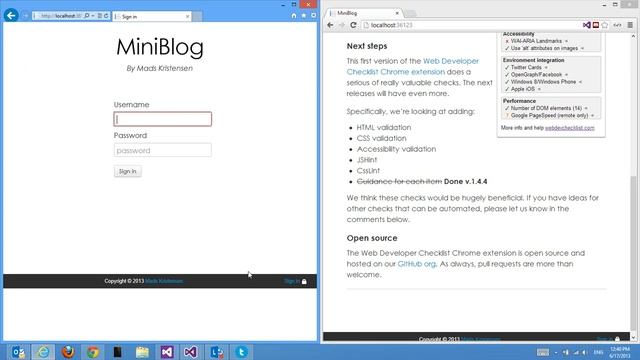Click the clock in the system tray
Screen dimensions: 640x360
(x=620, y=352)
